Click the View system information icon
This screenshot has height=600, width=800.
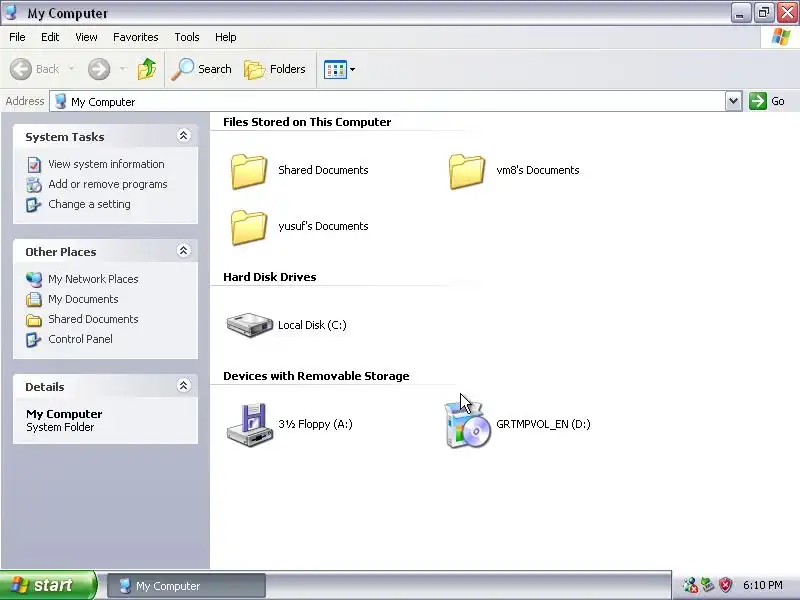click(x=34, y=165)
